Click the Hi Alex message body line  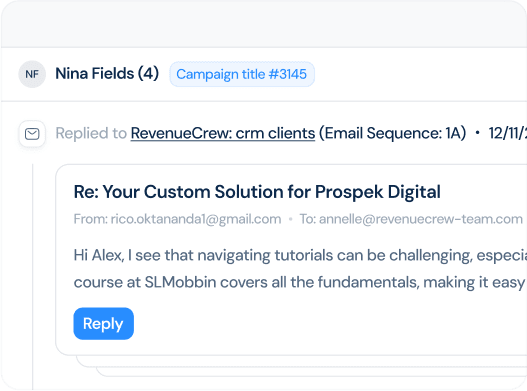point(300,256)
